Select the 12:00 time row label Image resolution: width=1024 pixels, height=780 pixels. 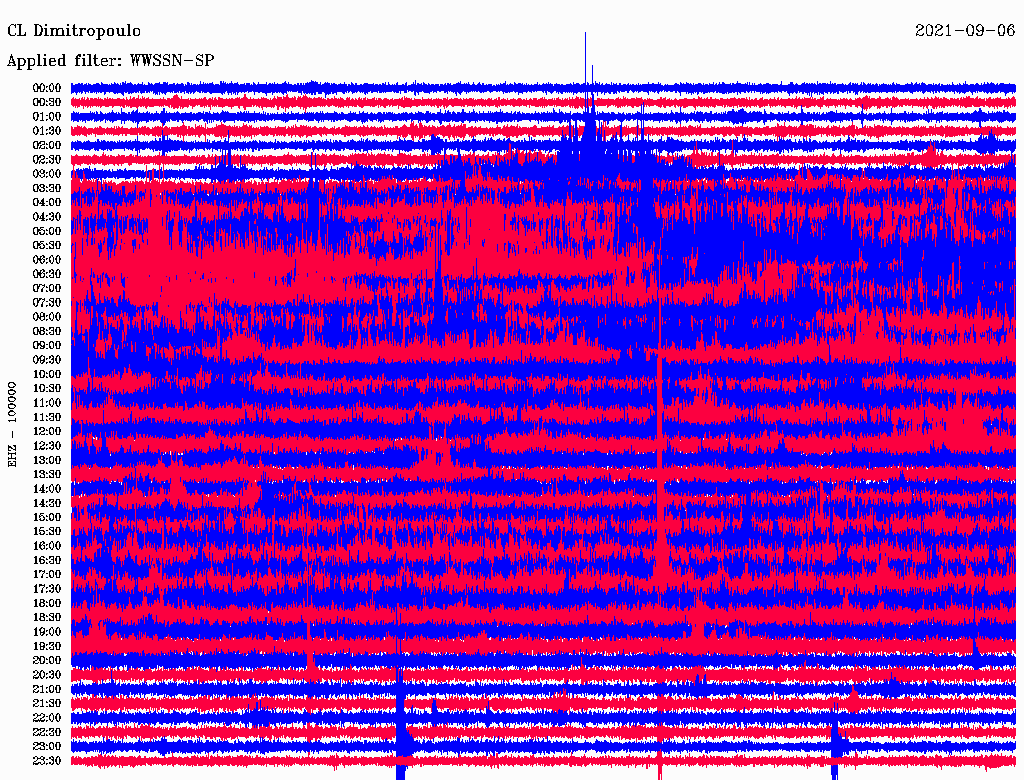(x=47, y=431)
